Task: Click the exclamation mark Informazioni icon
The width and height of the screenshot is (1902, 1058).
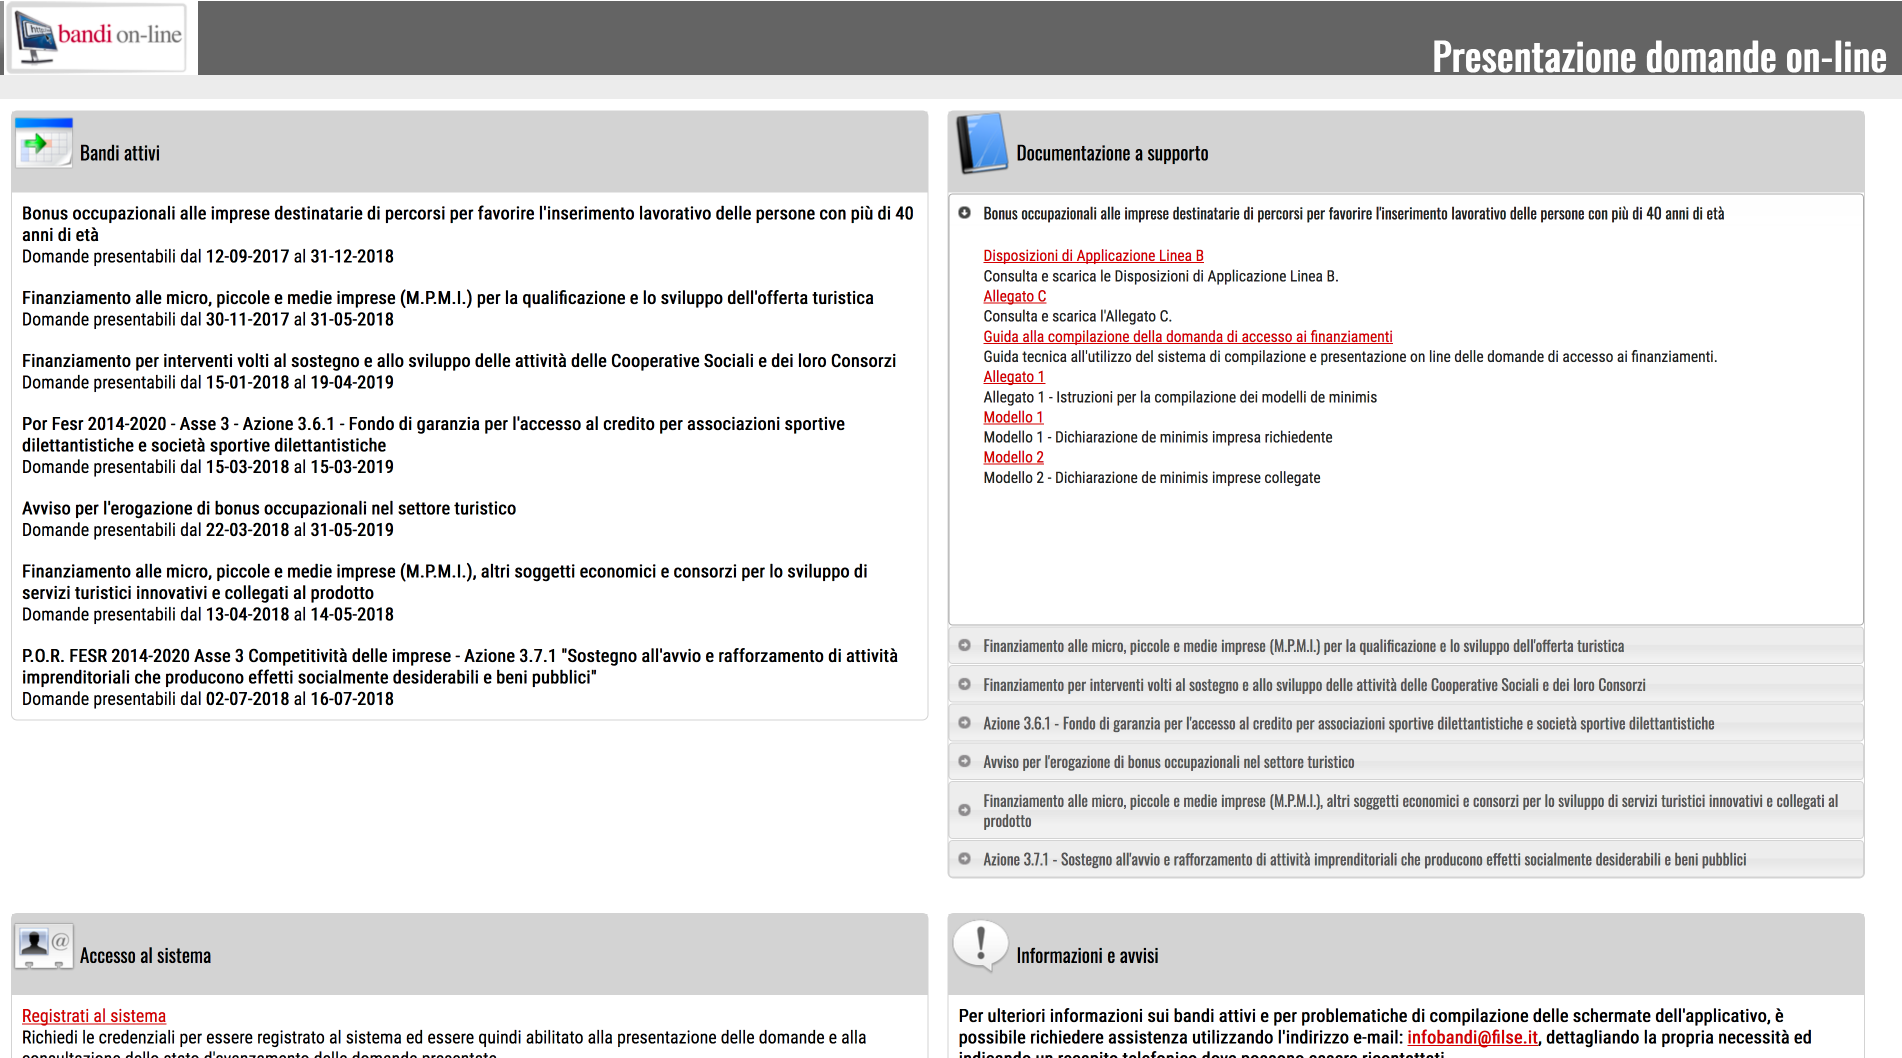Action: [x=980, y=945]
